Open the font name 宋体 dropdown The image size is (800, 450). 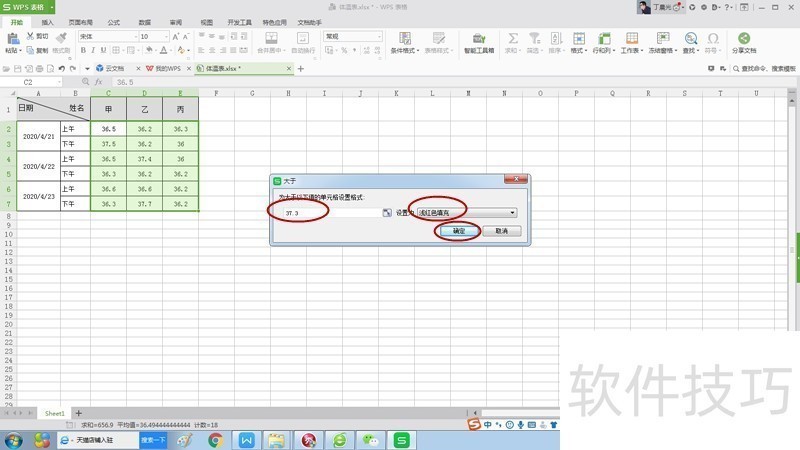click(x=136, y=37)
